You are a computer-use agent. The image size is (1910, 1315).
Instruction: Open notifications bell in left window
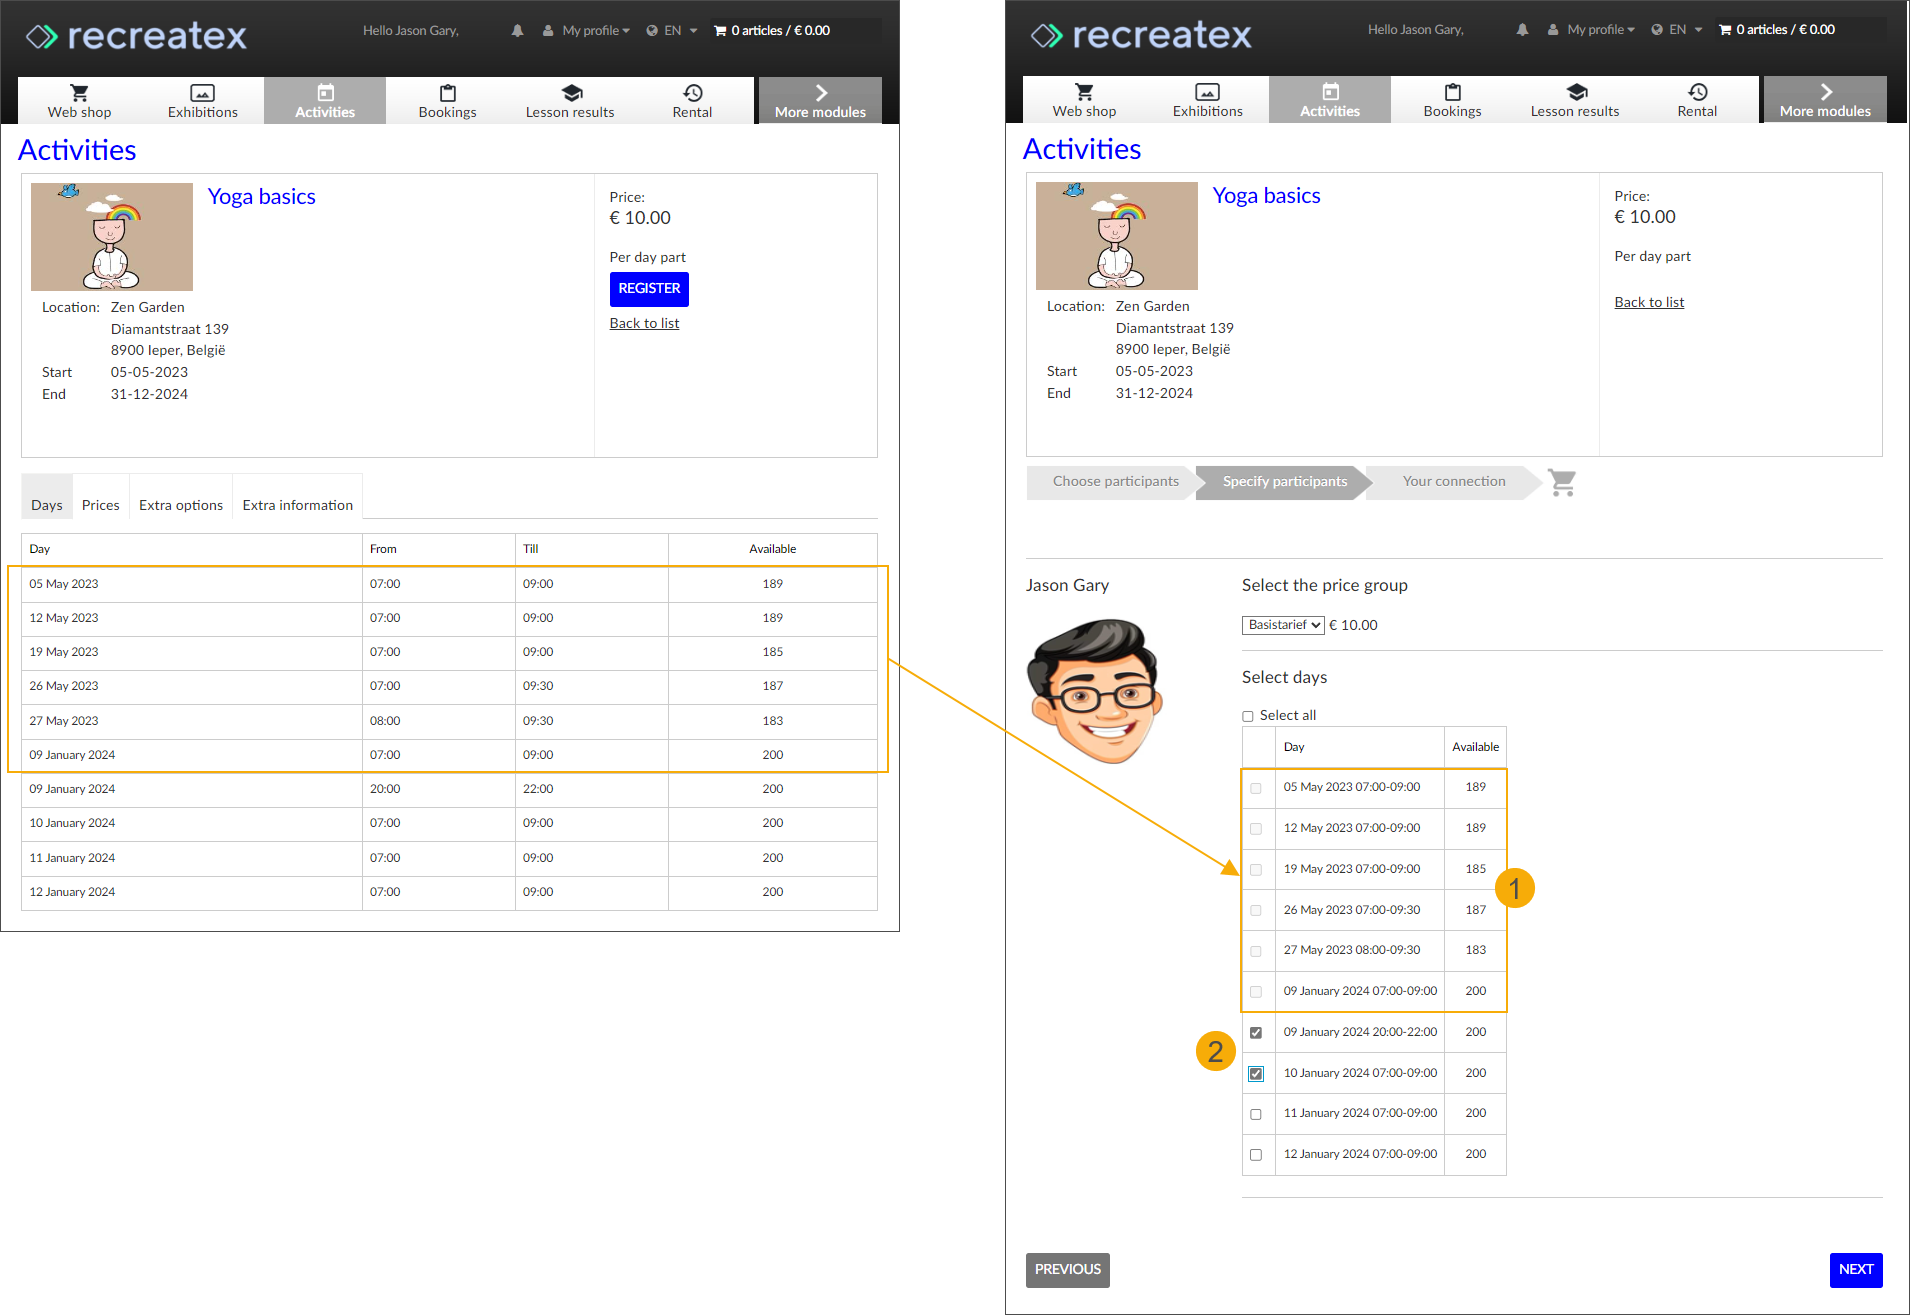(517, 31)
